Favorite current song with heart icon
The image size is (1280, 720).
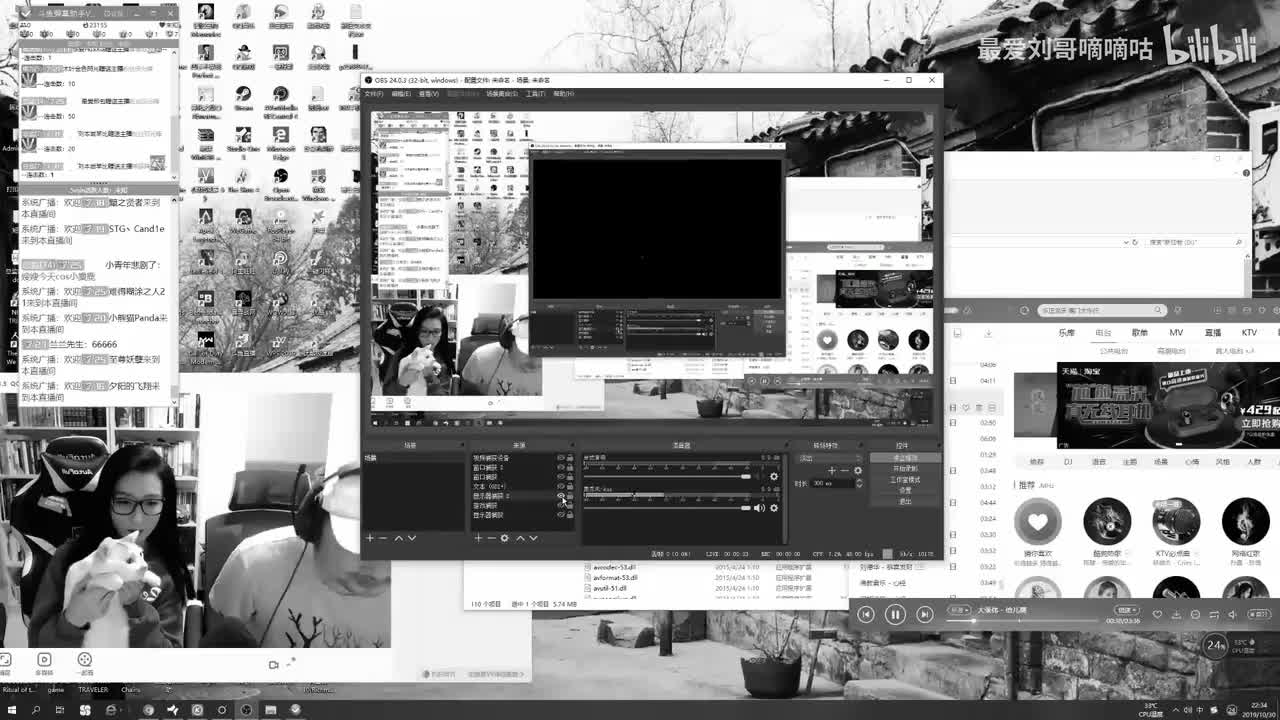click(x=1158, y=614)
